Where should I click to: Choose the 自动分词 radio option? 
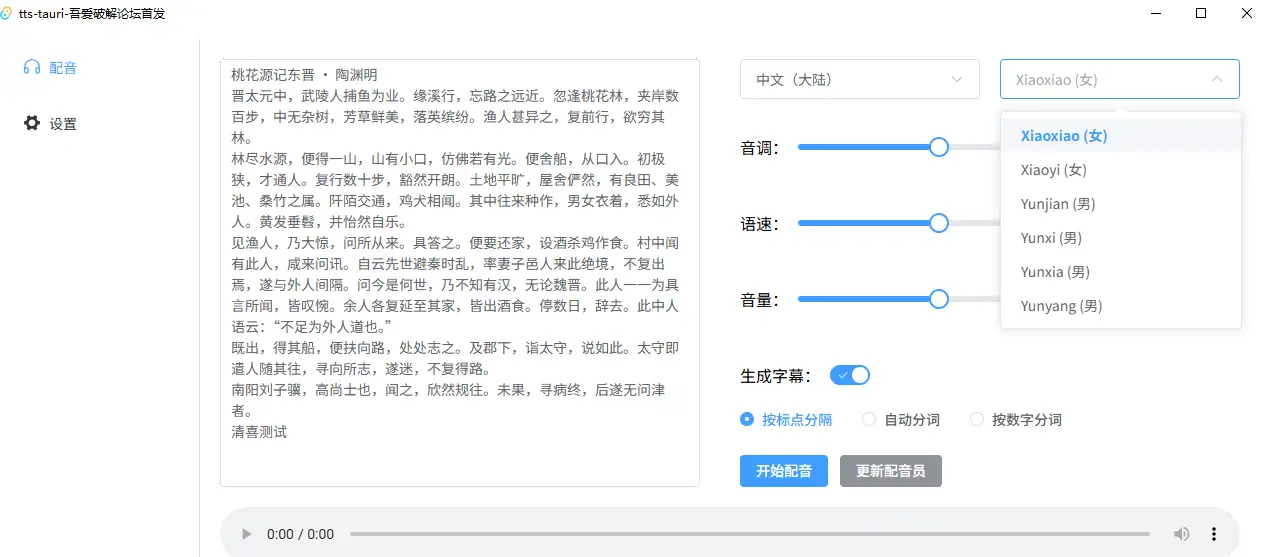tap(869, 420)
